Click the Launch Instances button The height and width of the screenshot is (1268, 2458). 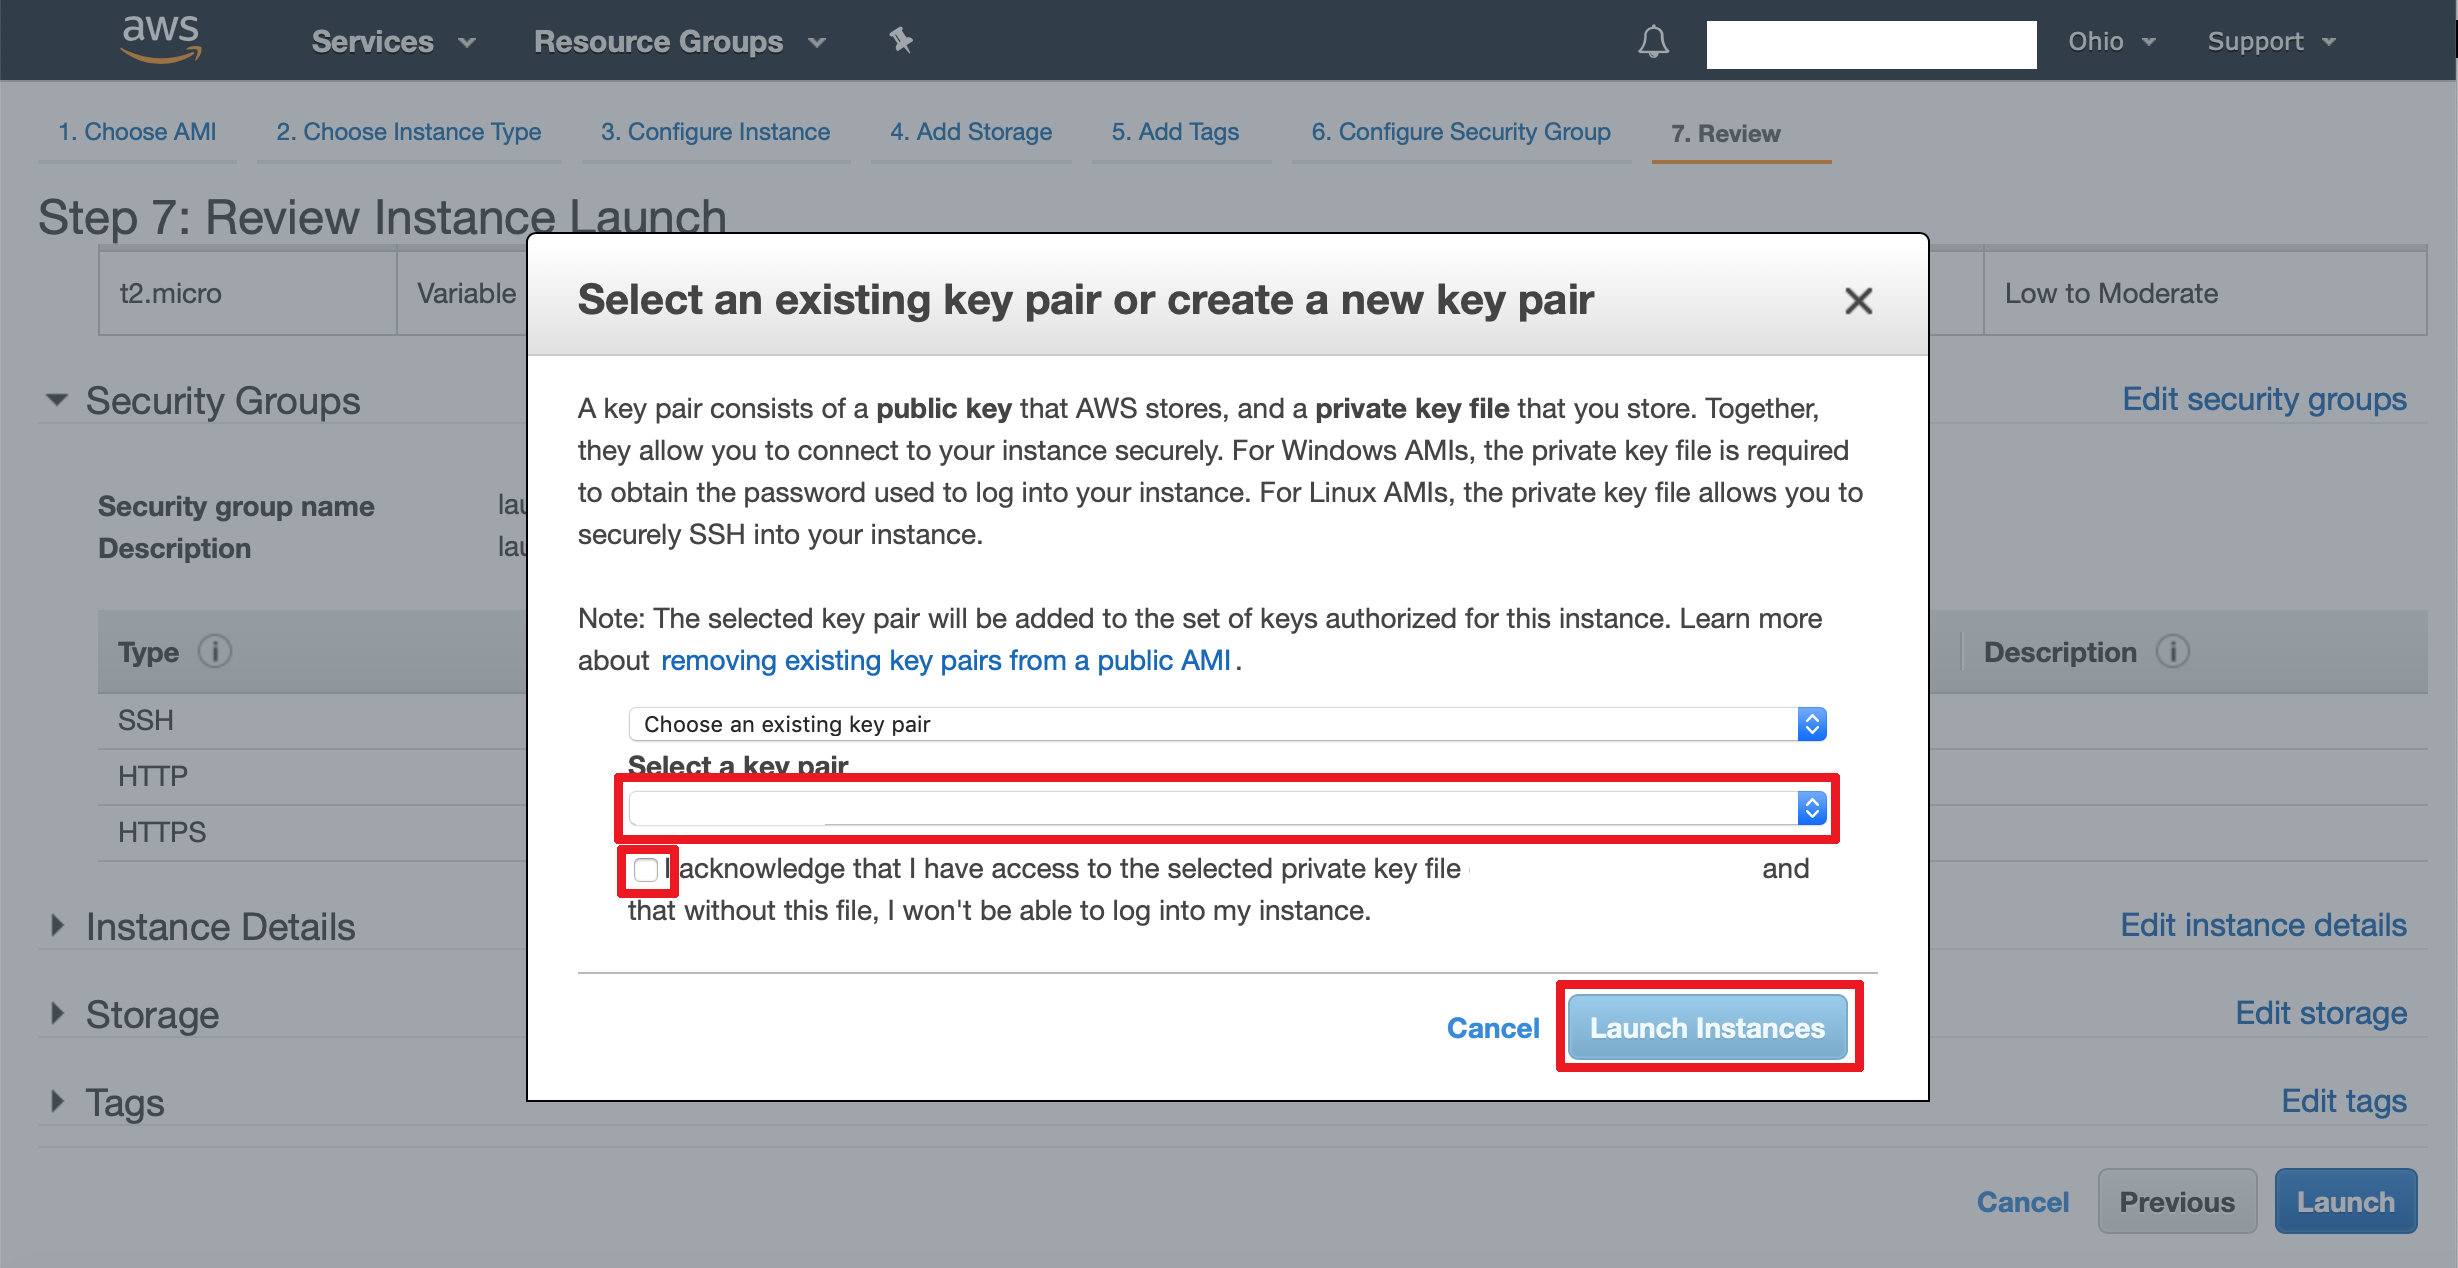click(x=1707, y=1027)
